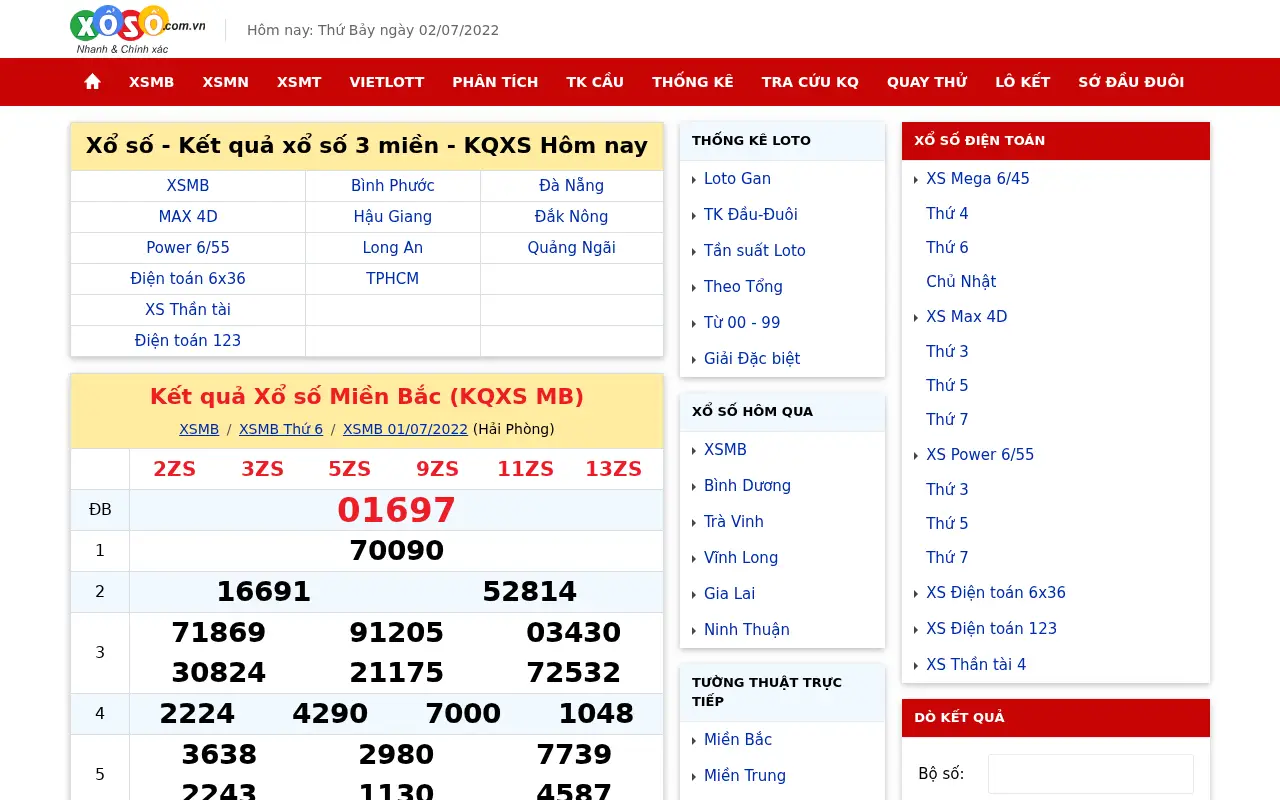Click the Bộ số input field
This screenshot has height=800, width=1280.
coord(1091,774)
